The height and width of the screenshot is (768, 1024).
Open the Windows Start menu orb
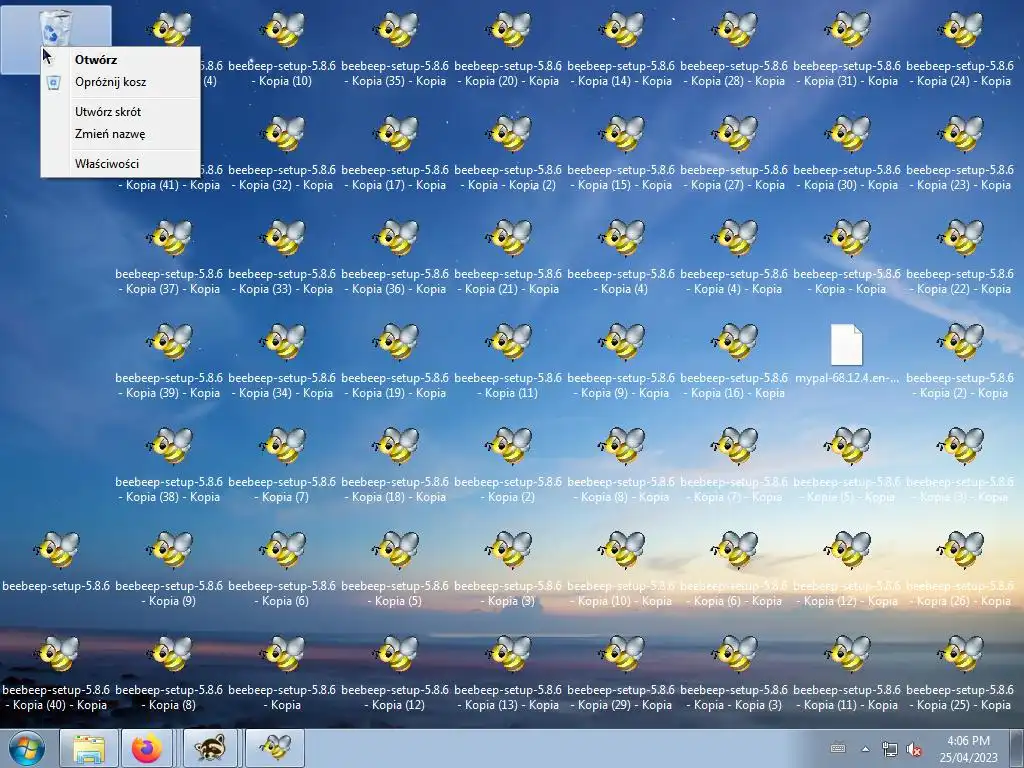click(26, 748)
